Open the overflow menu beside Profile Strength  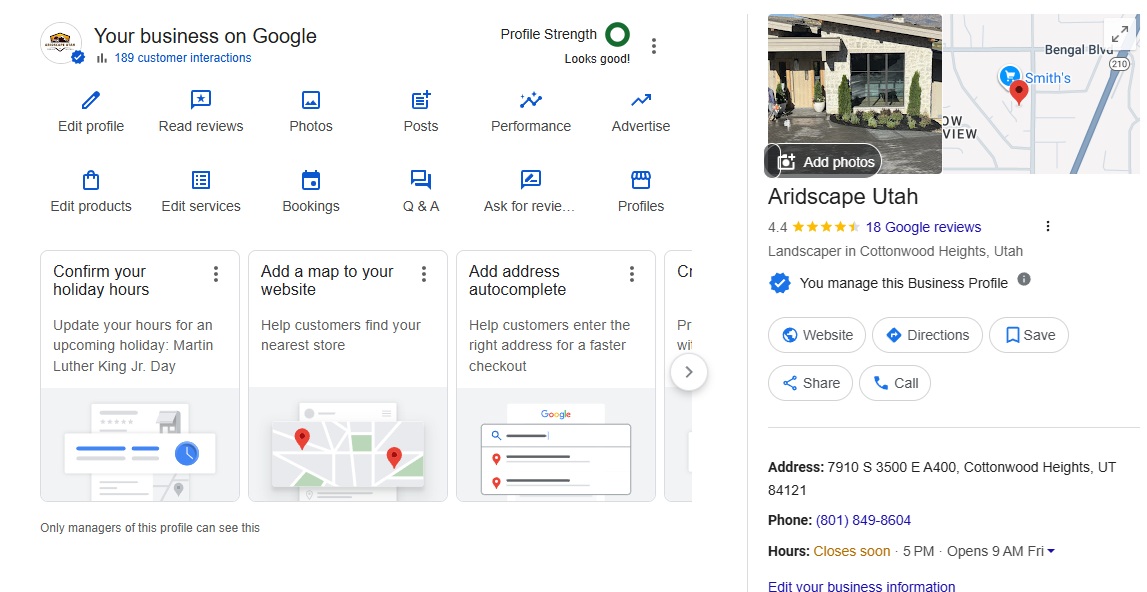click(x=655, y=45)
